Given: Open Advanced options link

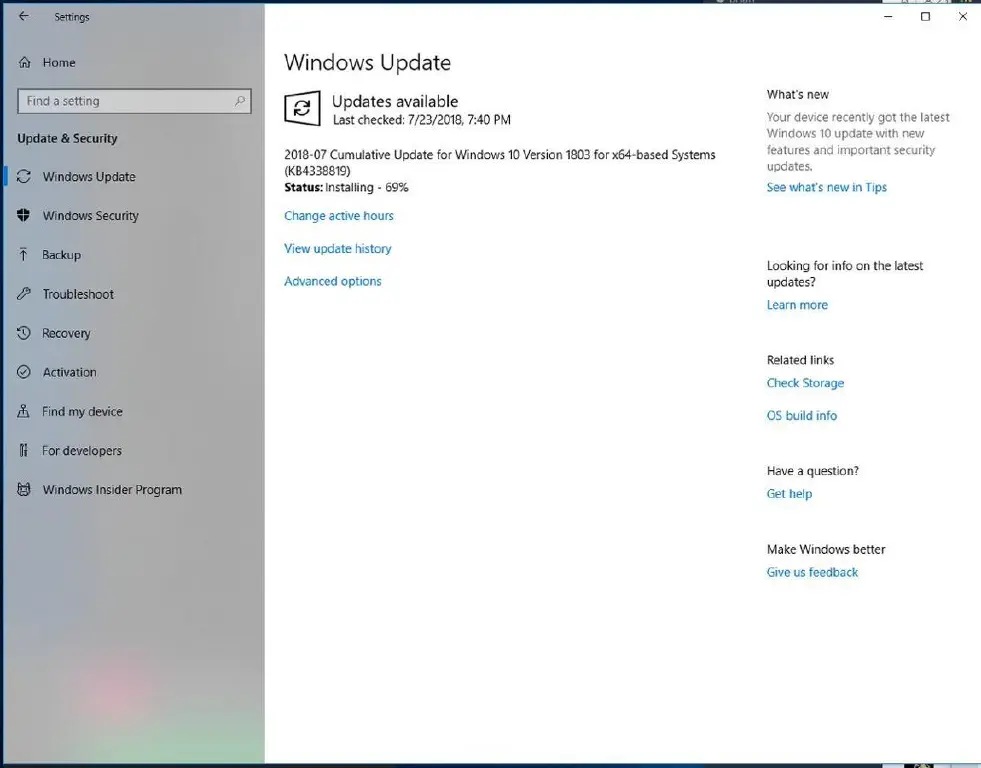Looking at the screenshot, I should coord(333,281).
